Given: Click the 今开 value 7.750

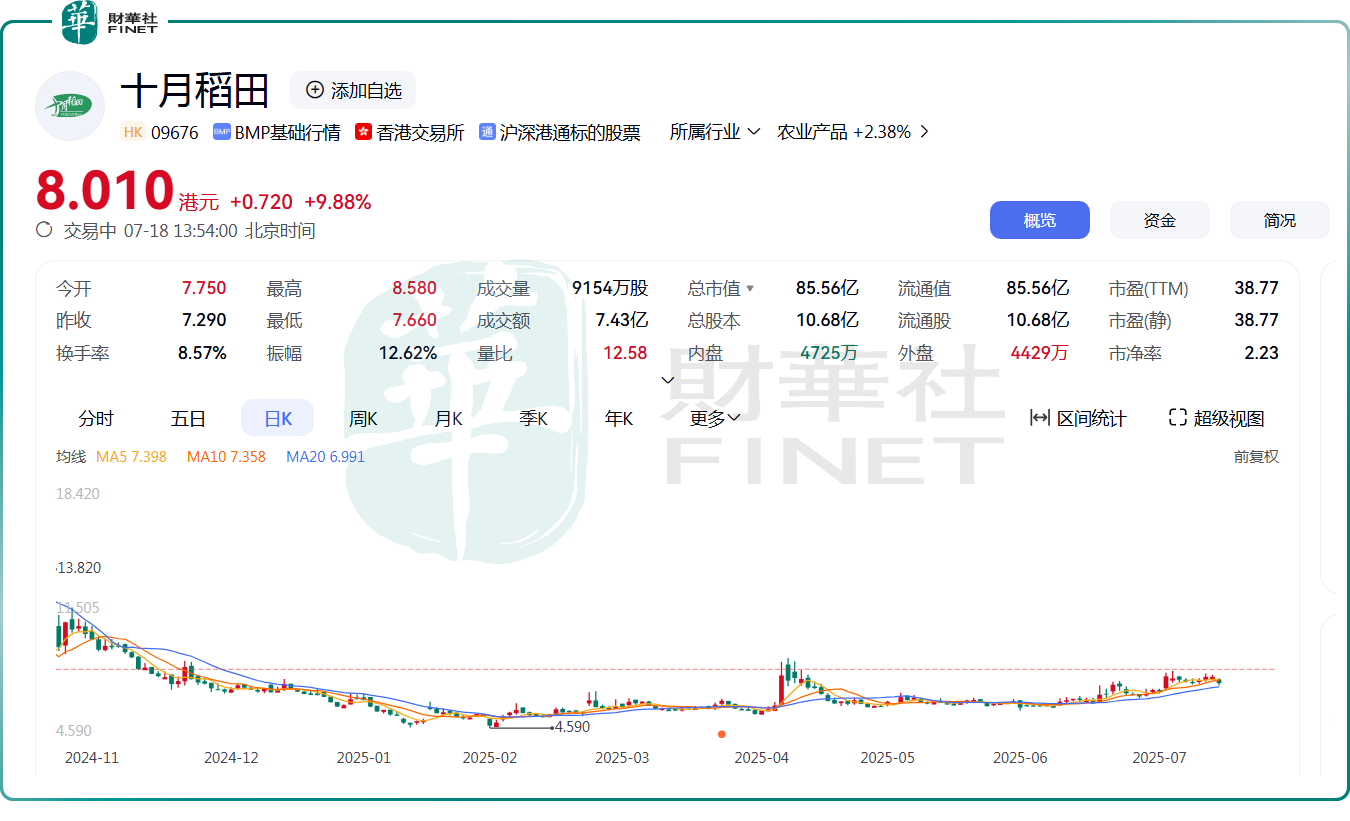Looking at the screenshot, I should [204, 288].
